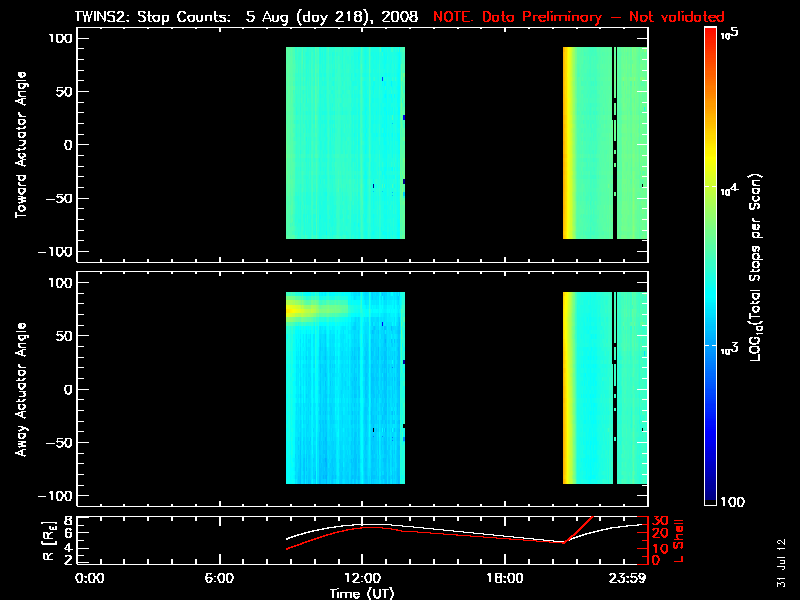Screen dimensions: 800x600
Task: Select the 'Toward Actuator Angle' axis label
Action: [21, 145]
